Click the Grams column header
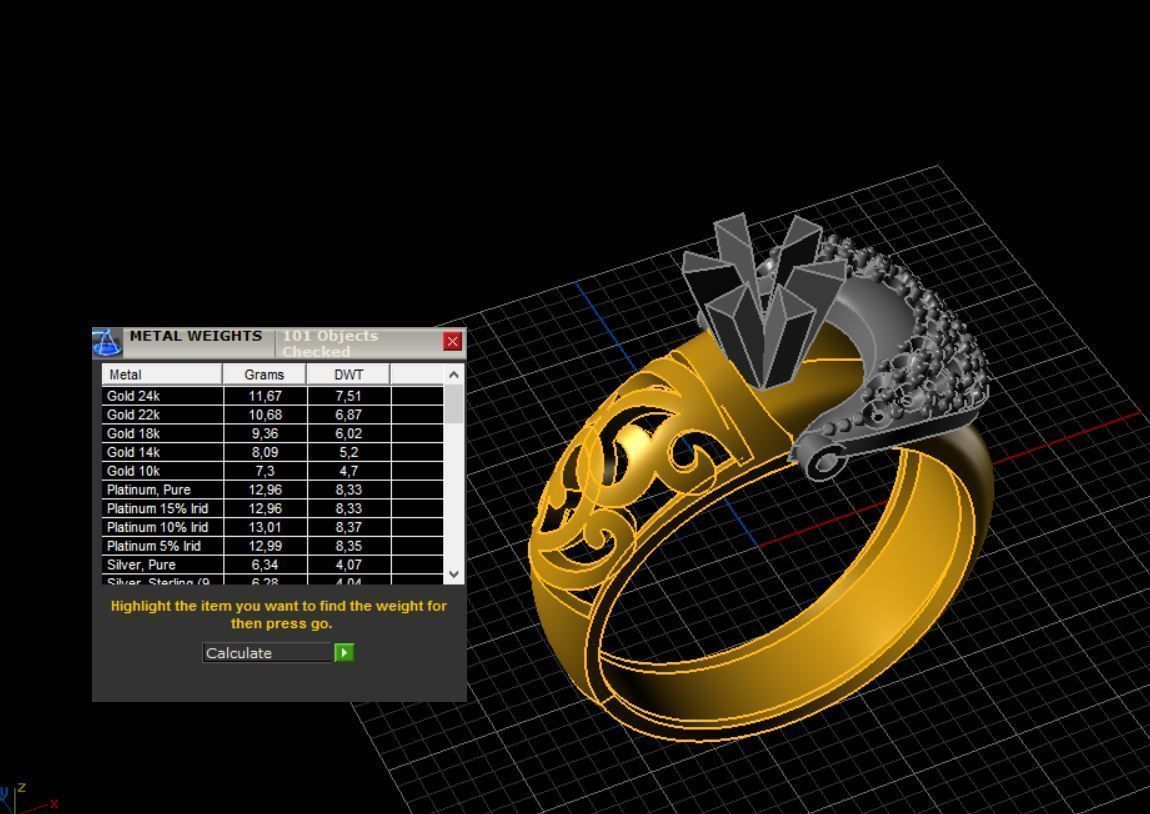The image size is (1150, 814). (264, 375)
